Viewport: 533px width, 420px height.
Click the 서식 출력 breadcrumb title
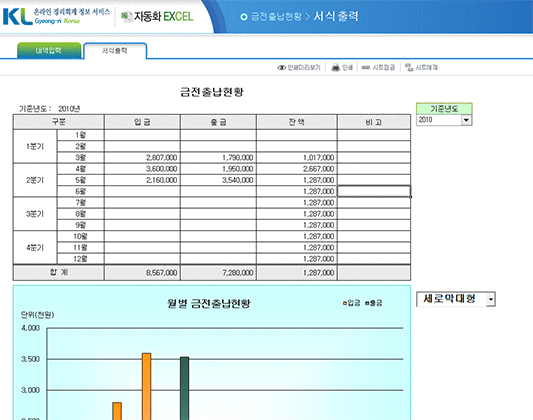[336, 16]
